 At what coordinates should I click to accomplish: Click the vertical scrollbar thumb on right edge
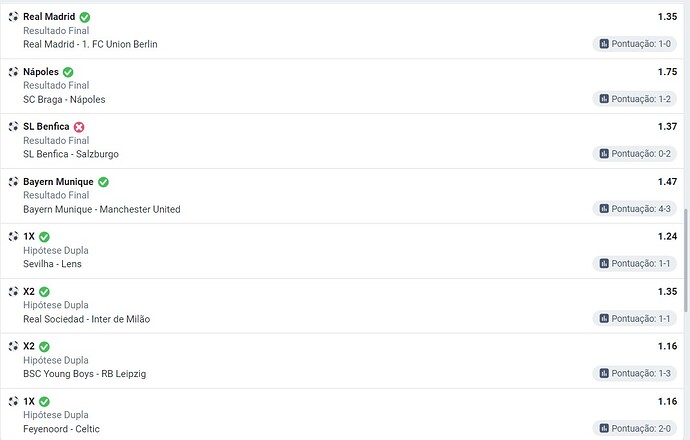point(686,260)
